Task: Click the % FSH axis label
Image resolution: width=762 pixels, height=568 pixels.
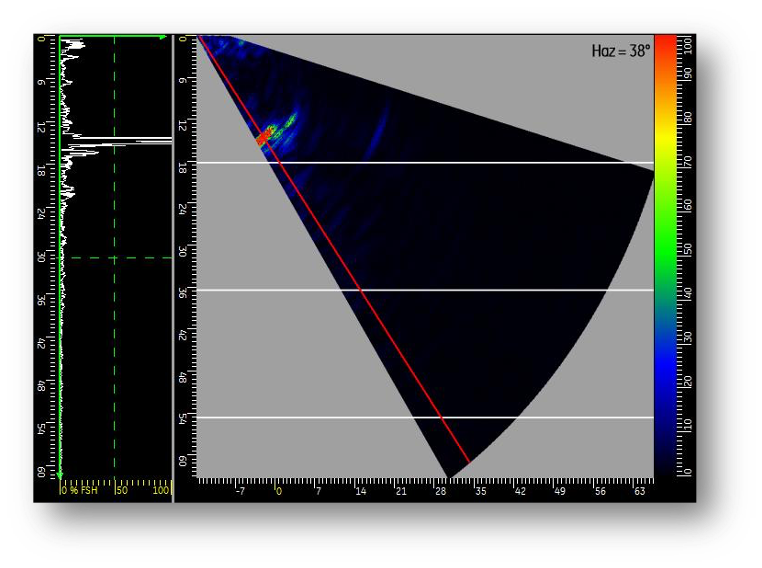Action: [x=79, y=491]
